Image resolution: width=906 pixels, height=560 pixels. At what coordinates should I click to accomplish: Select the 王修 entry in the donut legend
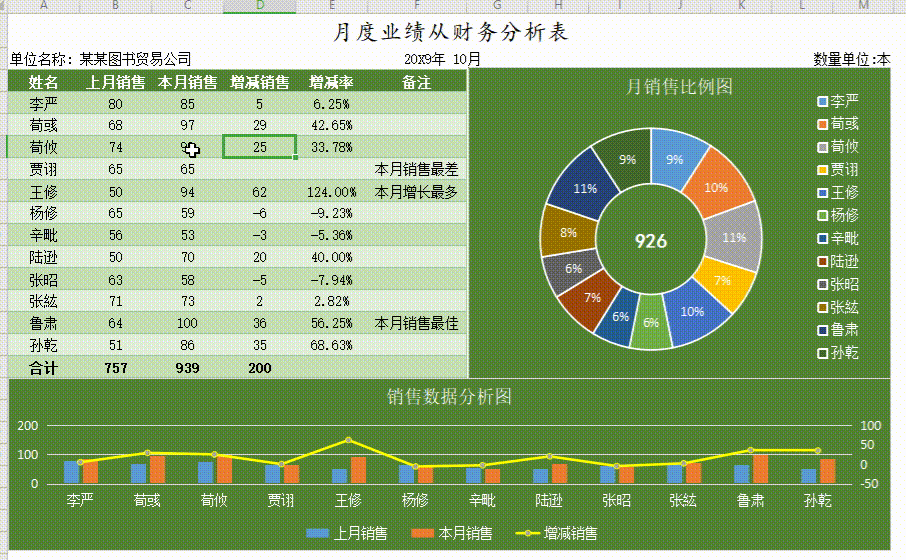tap(838, 192)
